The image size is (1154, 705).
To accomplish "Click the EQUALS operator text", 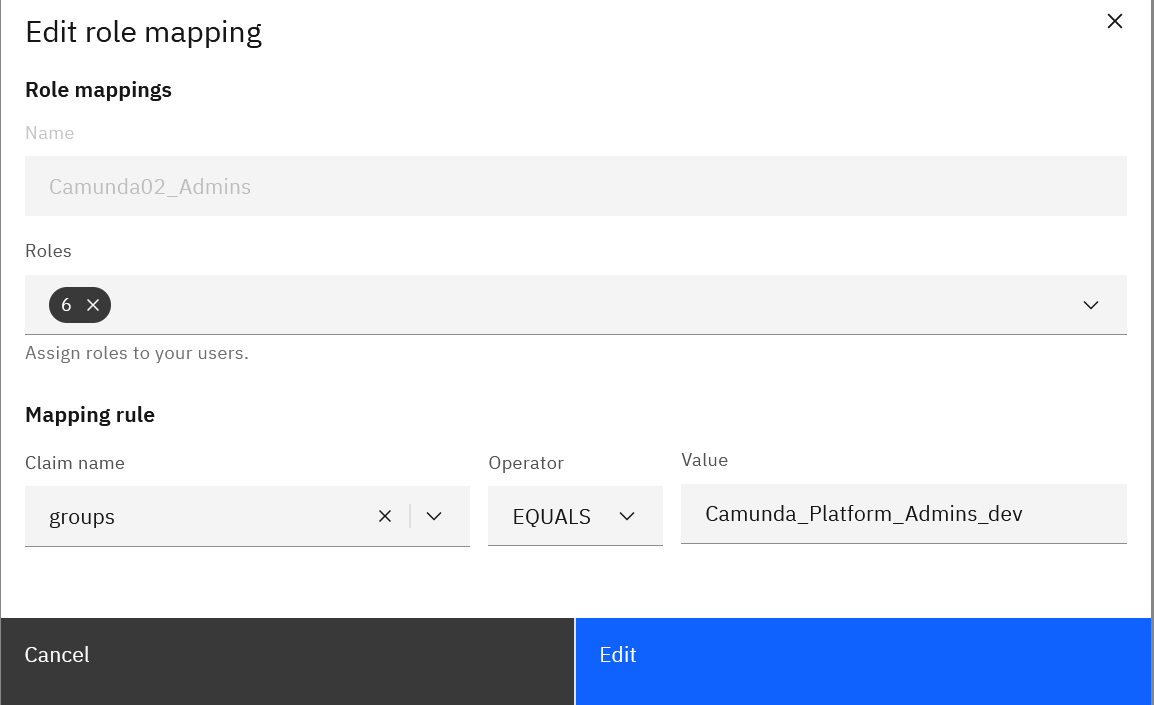I will click(551, 516).
